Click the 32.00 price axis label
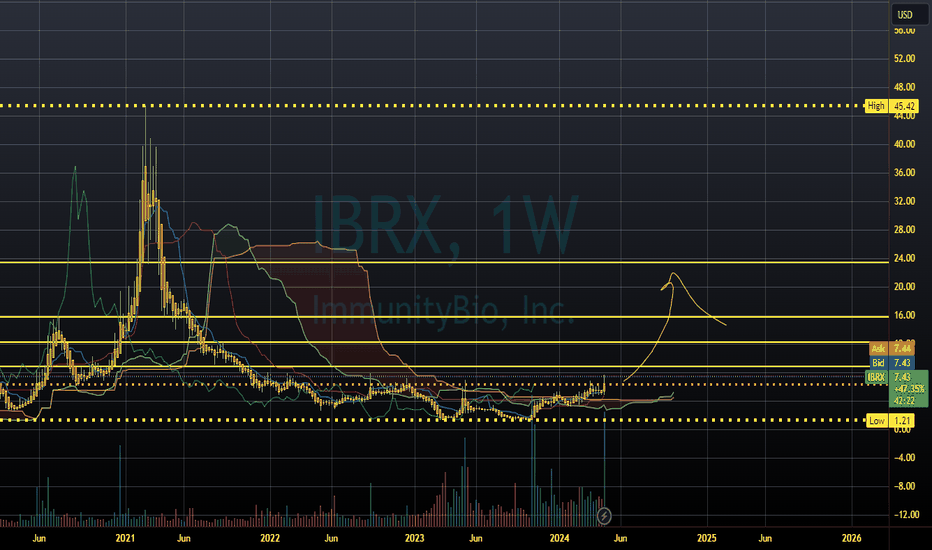Screen dimensions: 932x550 pyautogui.click(x=904, y=201)
